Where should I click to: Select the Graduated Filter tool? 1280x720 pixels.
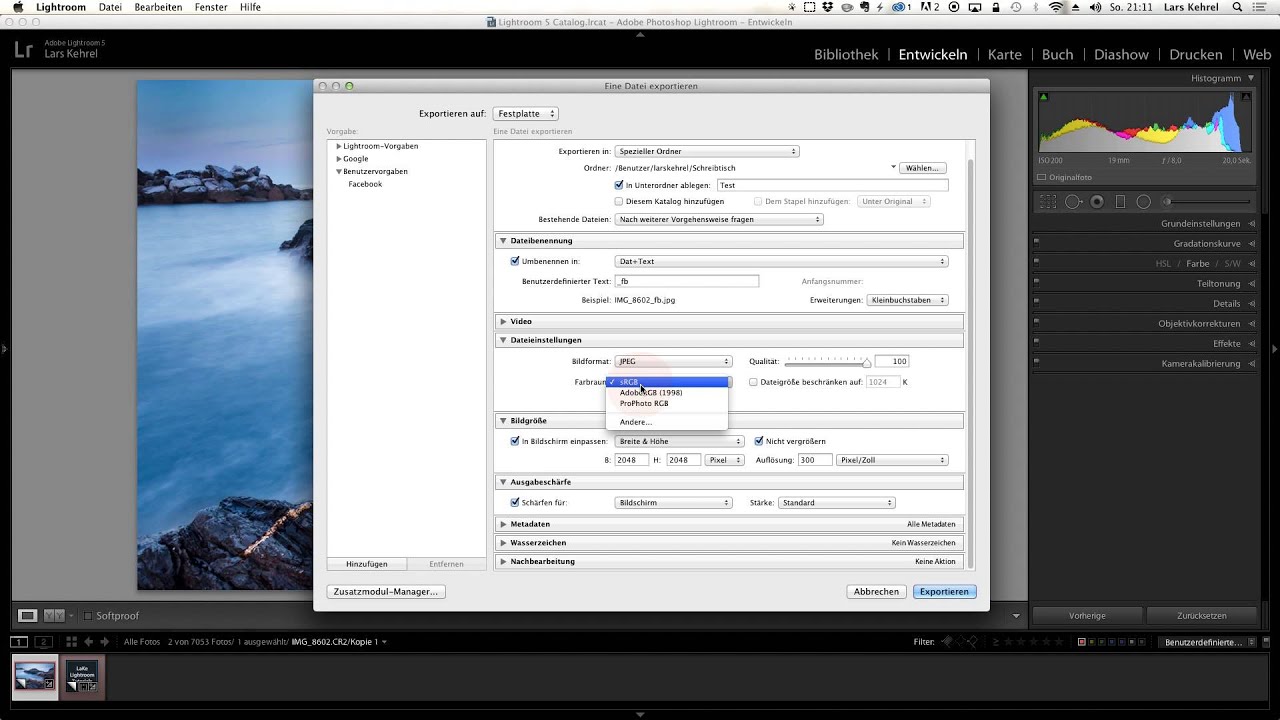[1120, 202]
